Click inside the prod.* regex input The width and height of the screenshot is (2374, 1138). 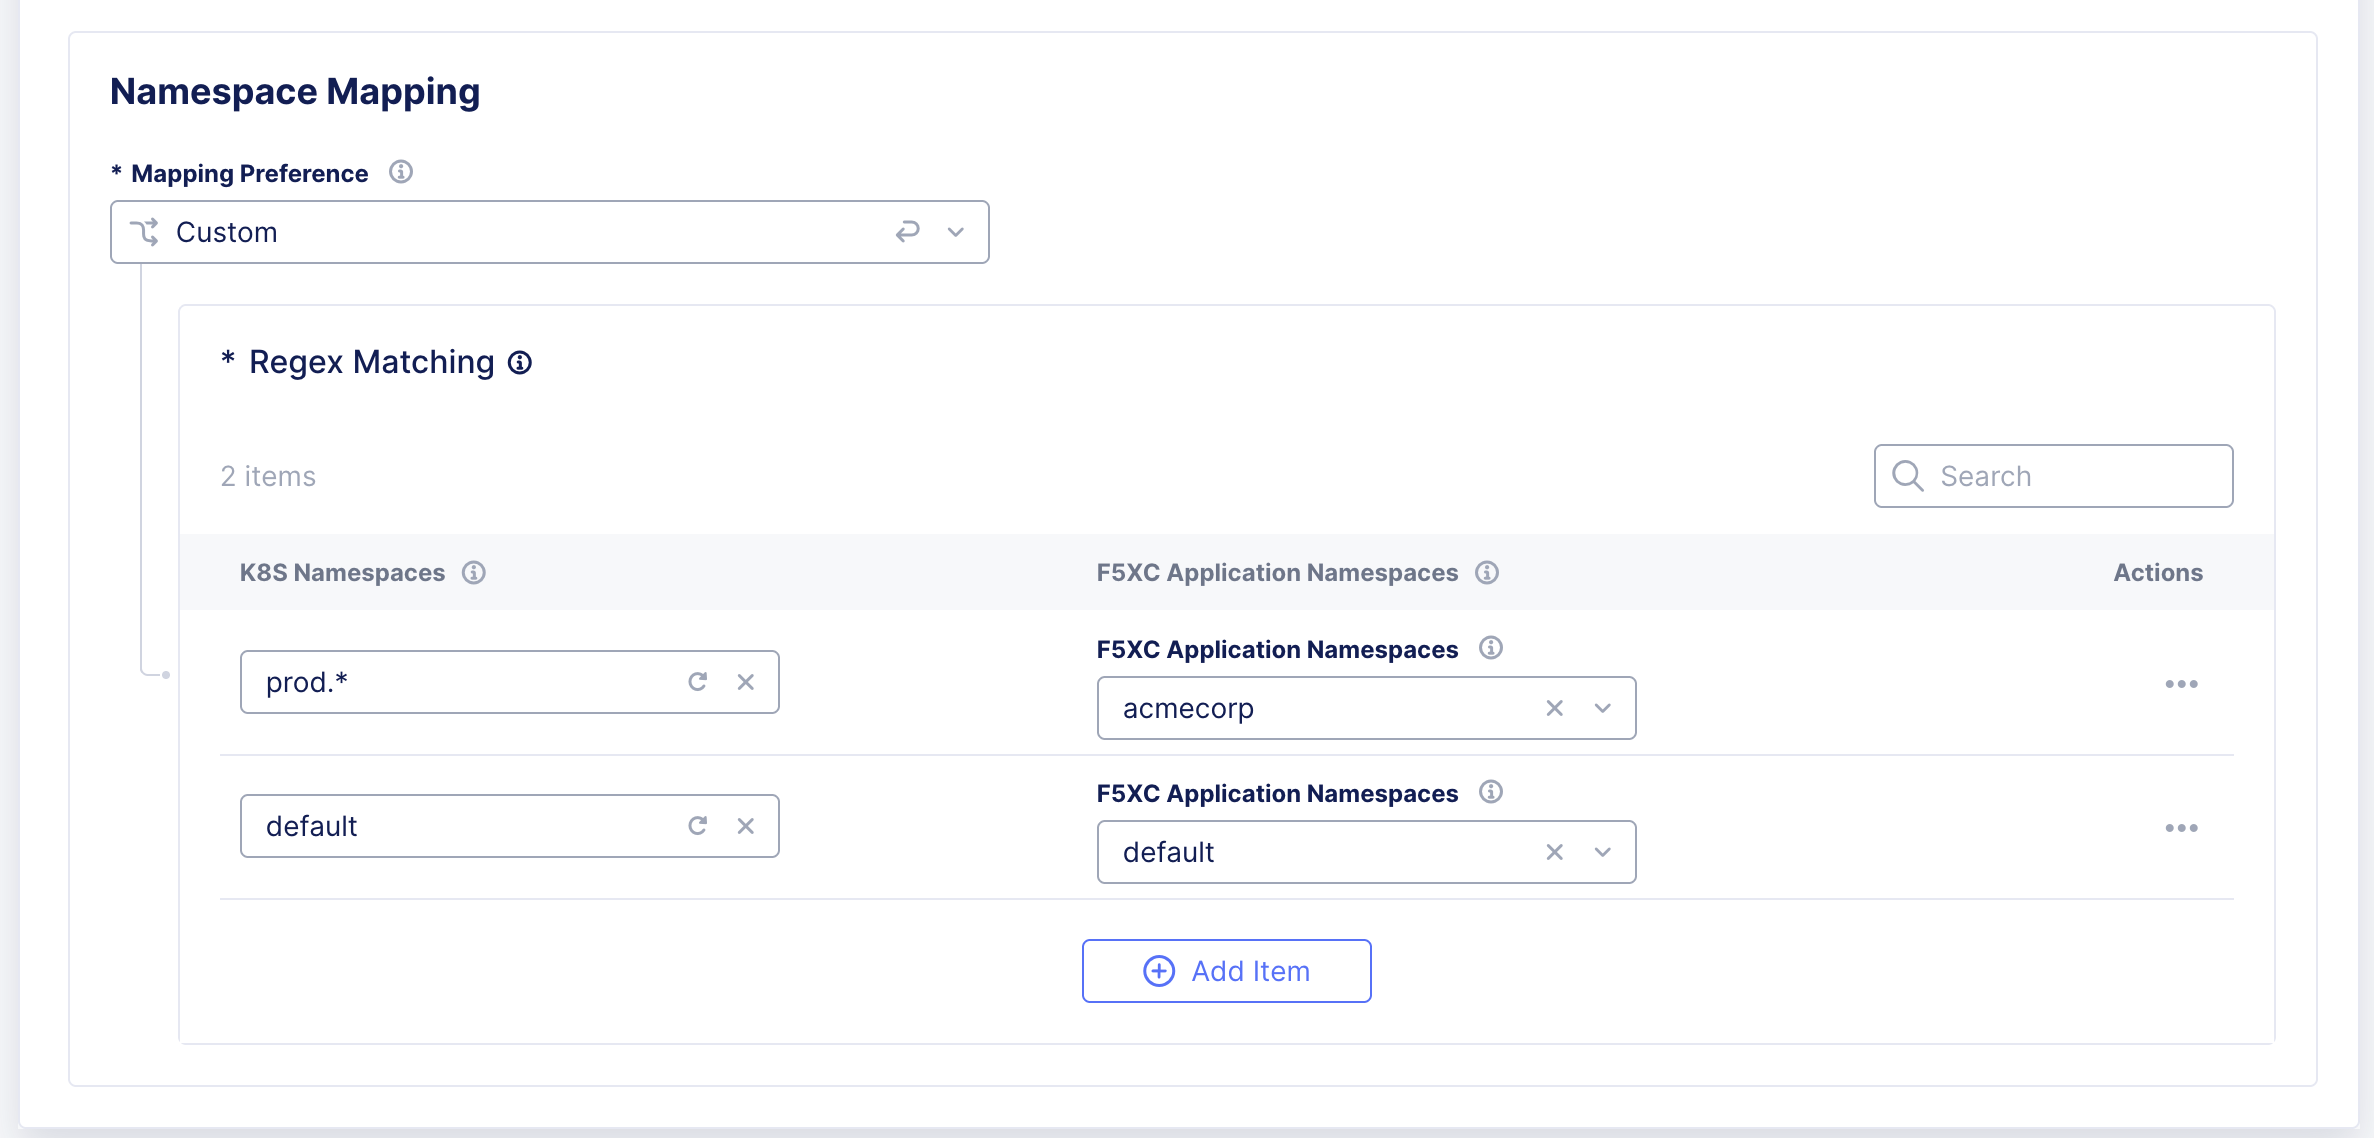click(450, 681)
